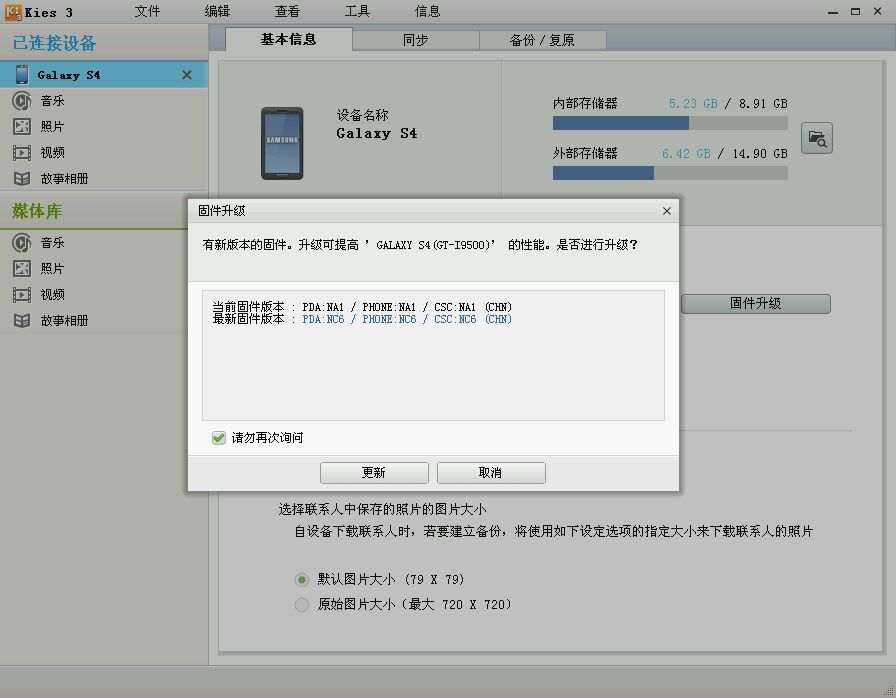Click 当前固件版本 PDA:NA1 line

click(362, 307)
